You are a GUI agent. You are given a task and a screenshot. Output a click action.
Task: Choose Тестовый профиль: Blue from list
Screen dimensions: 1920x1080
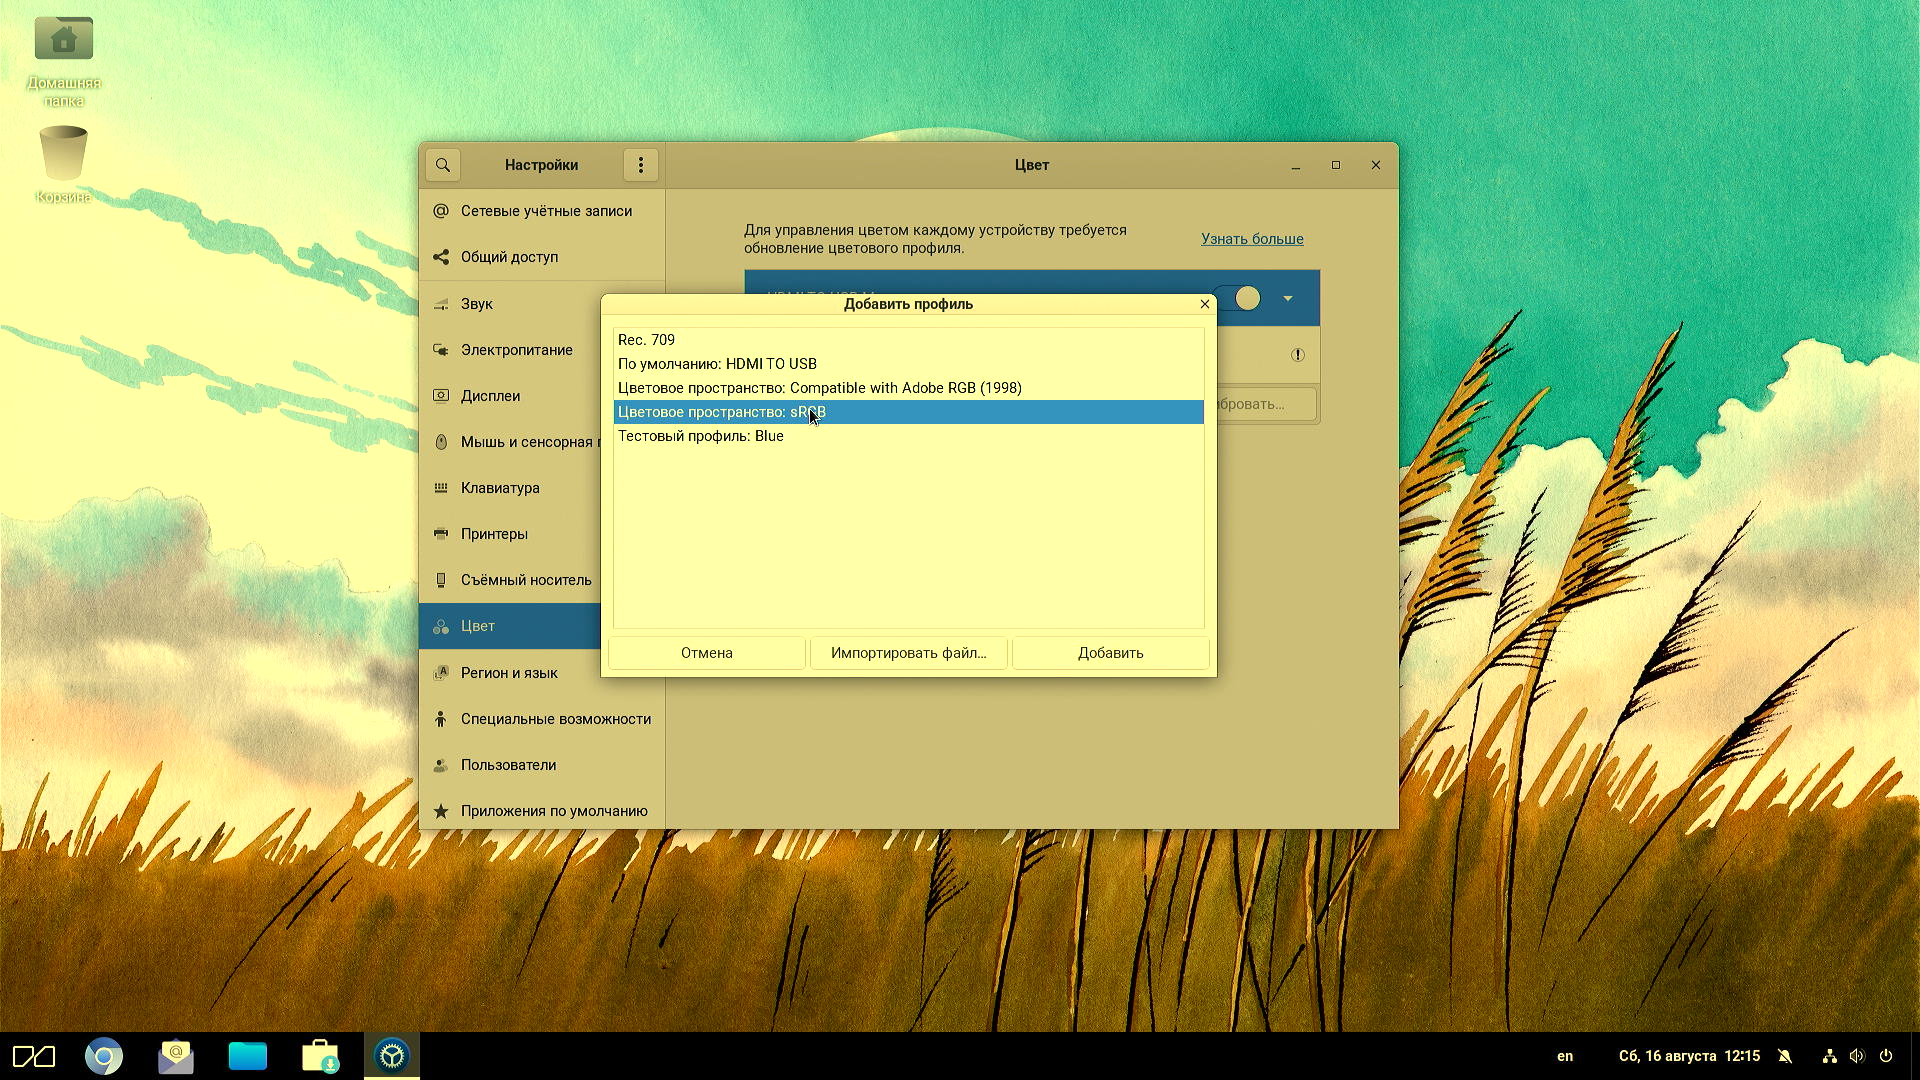coord(700,436)
